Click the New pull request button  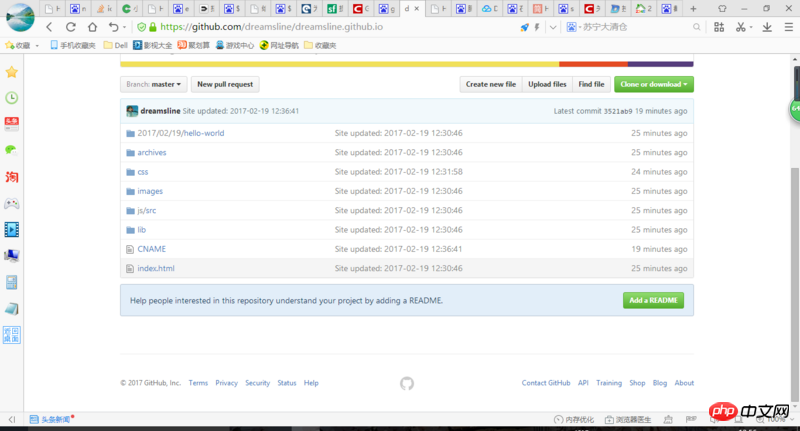[225, 84]
